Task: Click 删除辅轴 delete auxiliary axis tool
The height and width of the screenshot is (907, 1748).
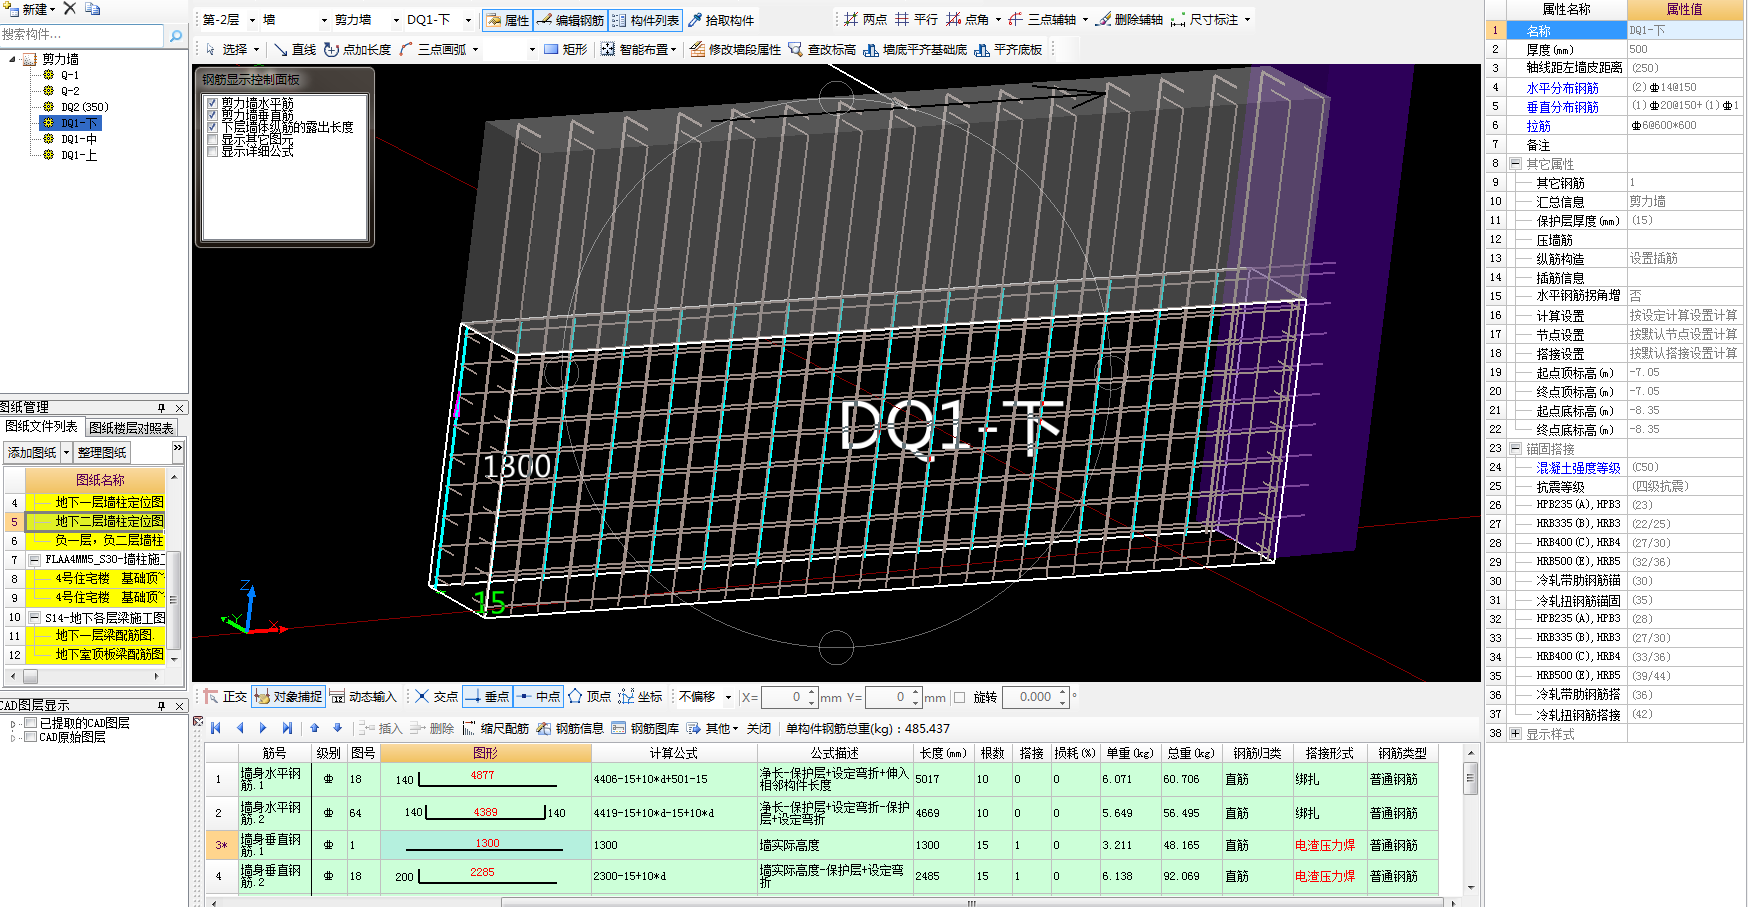Action: tap(1129, 19)
